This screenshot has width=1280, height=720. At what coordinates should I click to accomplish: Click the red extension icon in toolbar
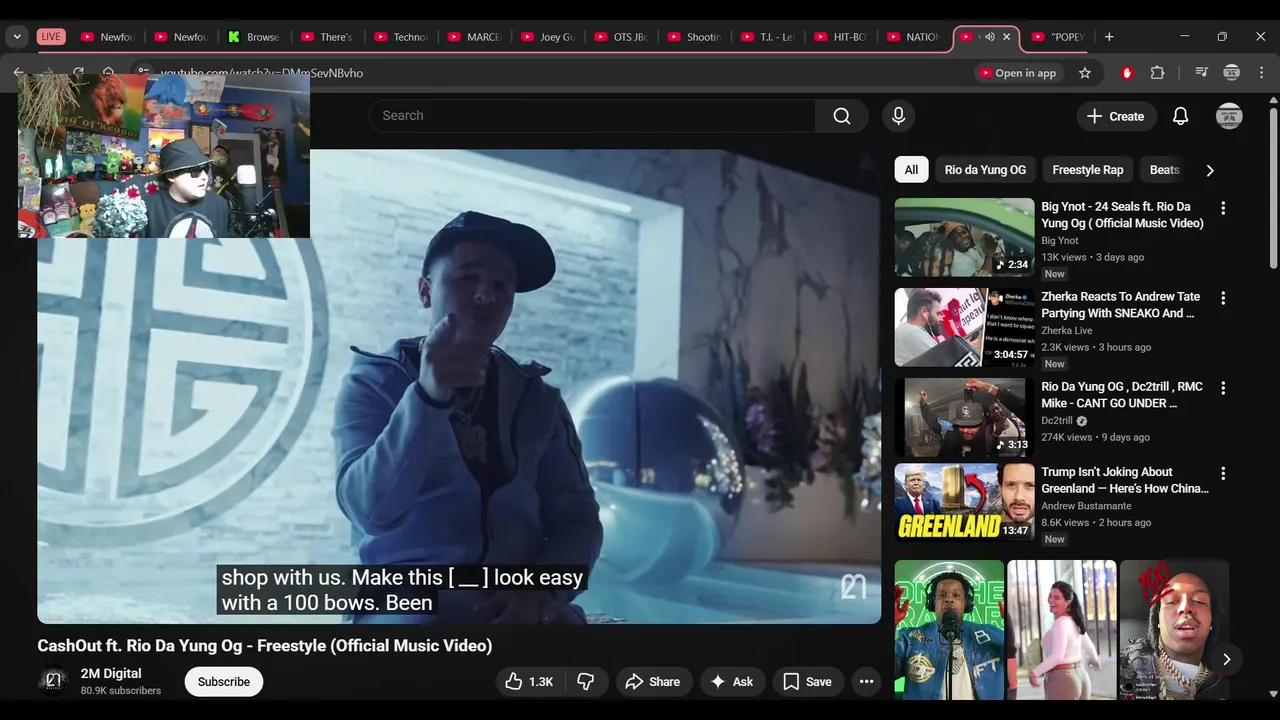click(x=1127, y=73)
